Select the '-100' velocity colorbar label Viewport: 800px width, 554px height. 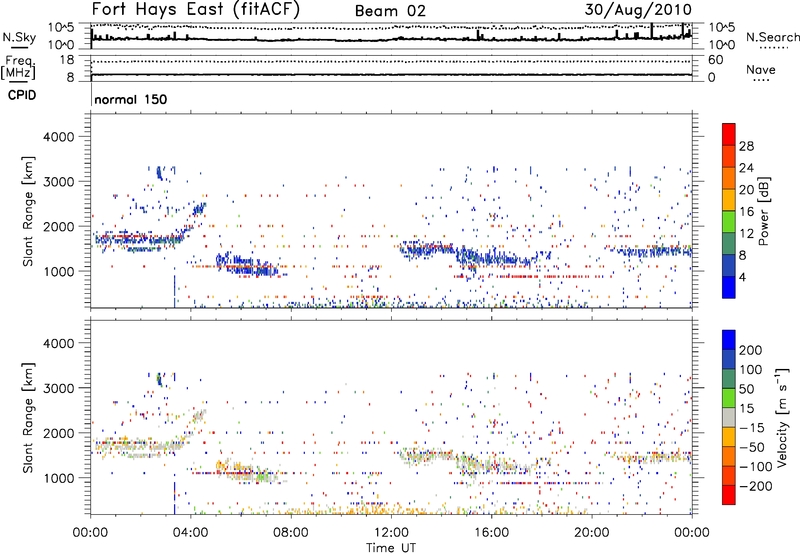[x=755, y=467]
